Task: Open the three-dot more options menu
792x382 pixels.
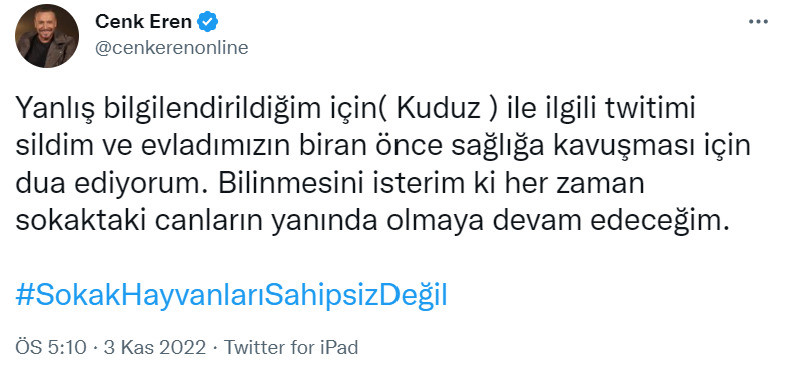Action: click(758, 22)
